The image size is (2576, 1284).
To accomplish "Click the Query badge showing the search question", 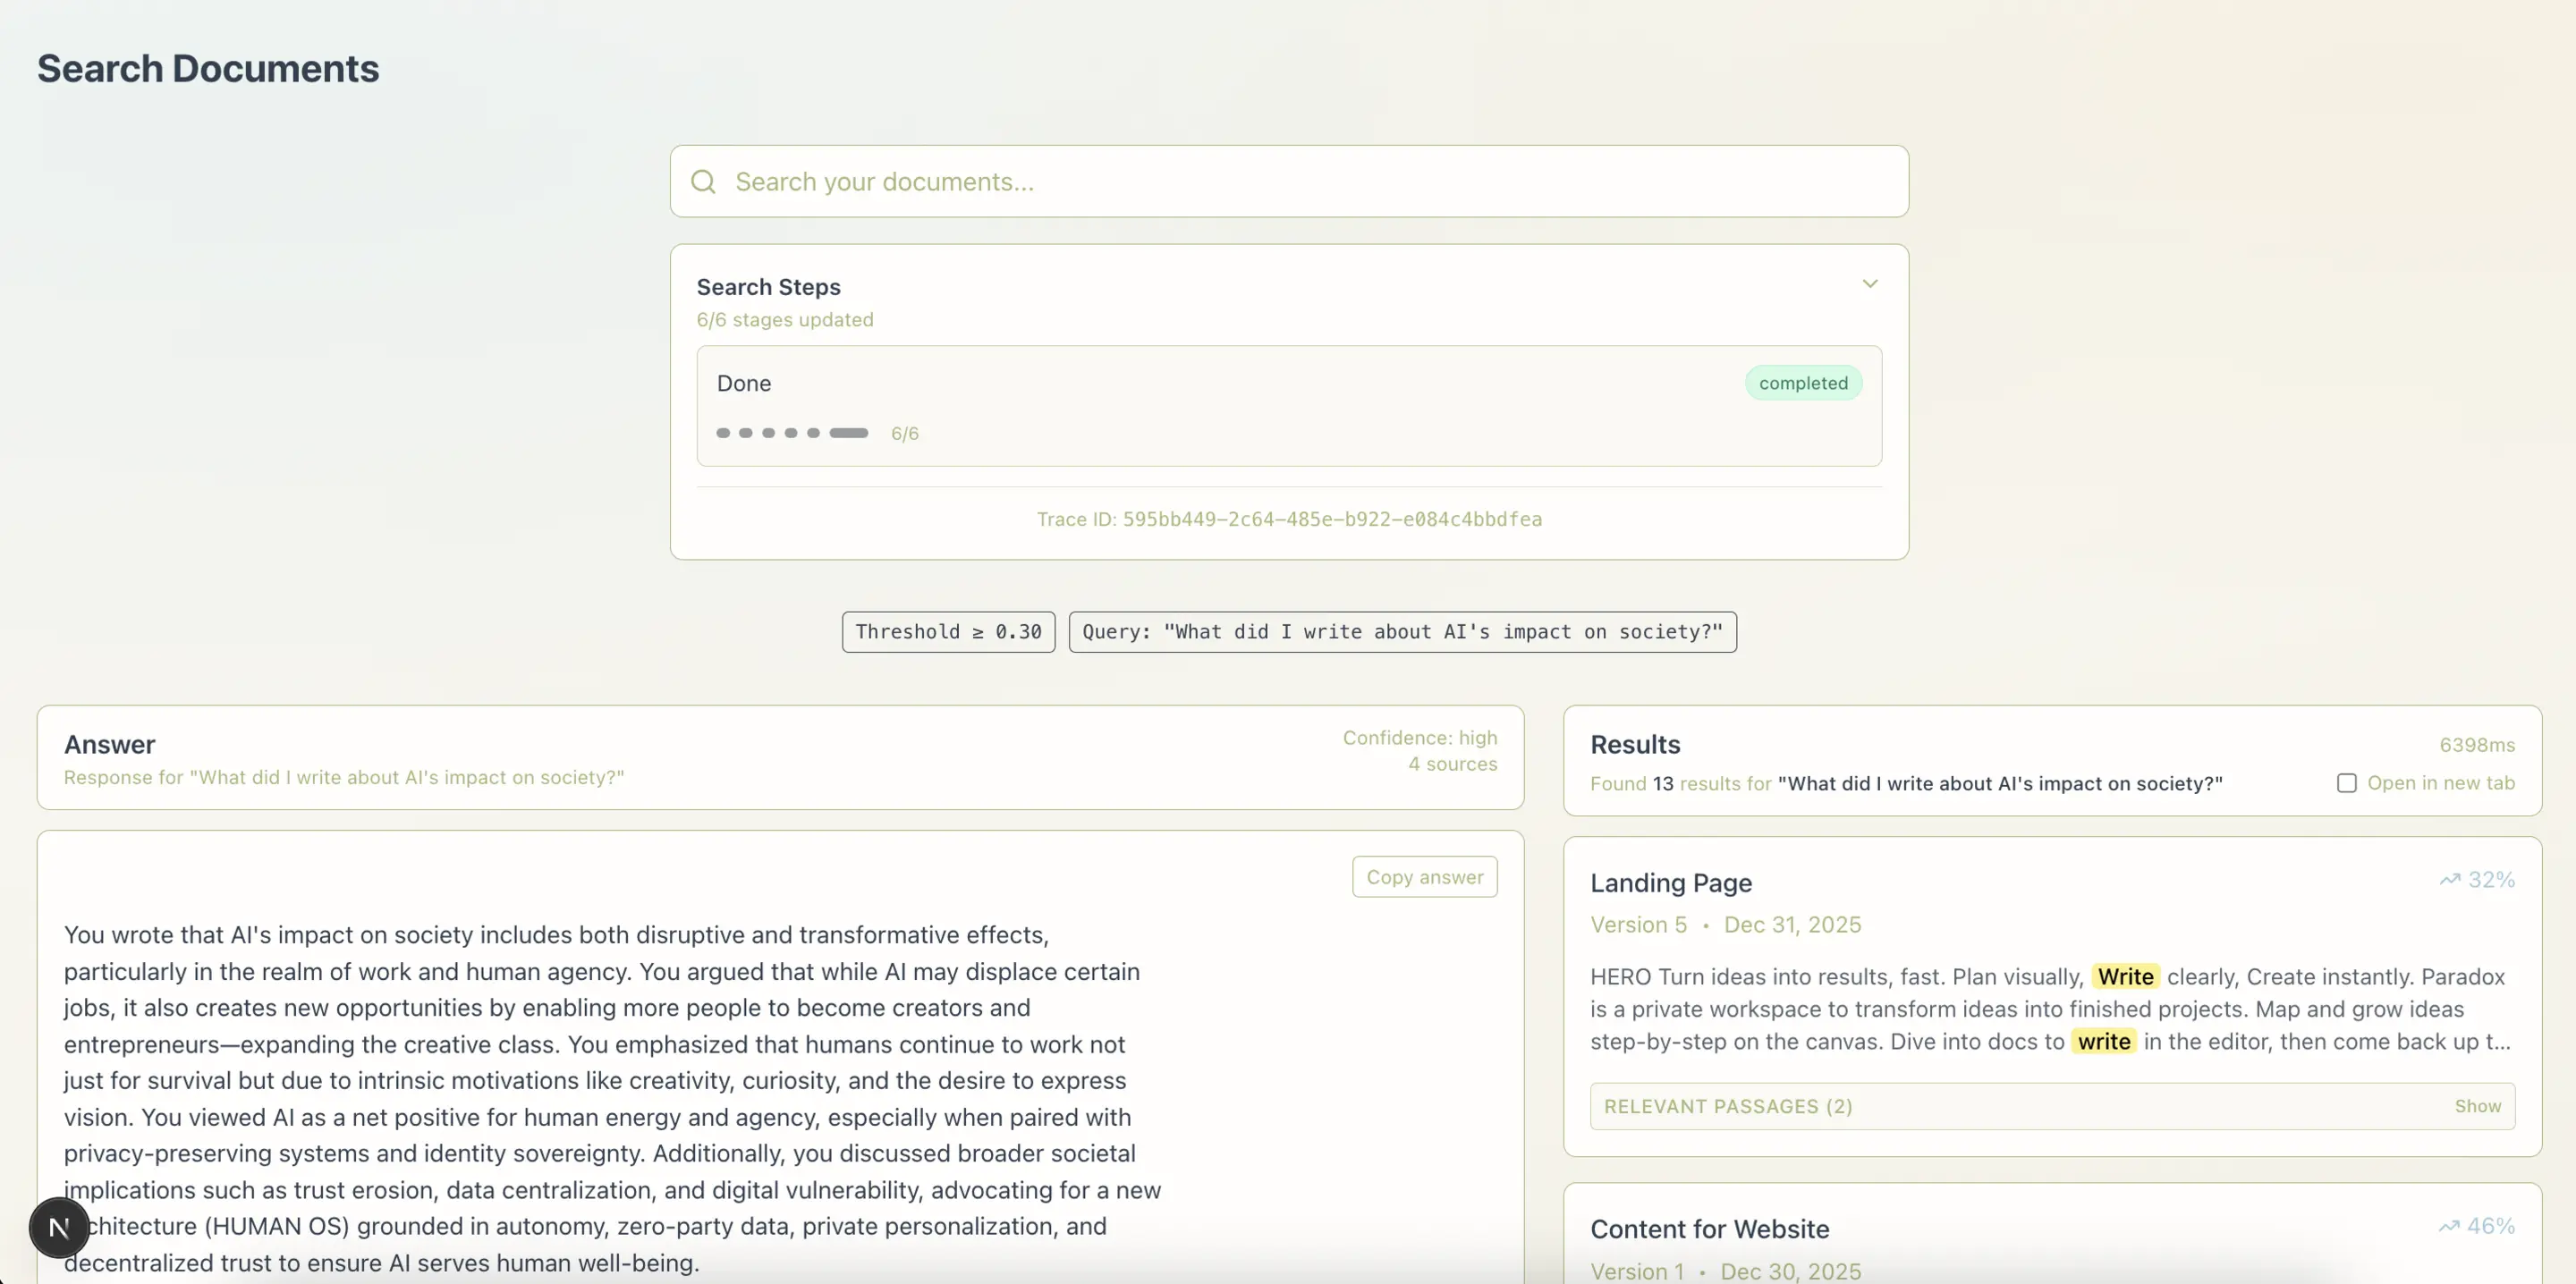I will [1403, 631].
